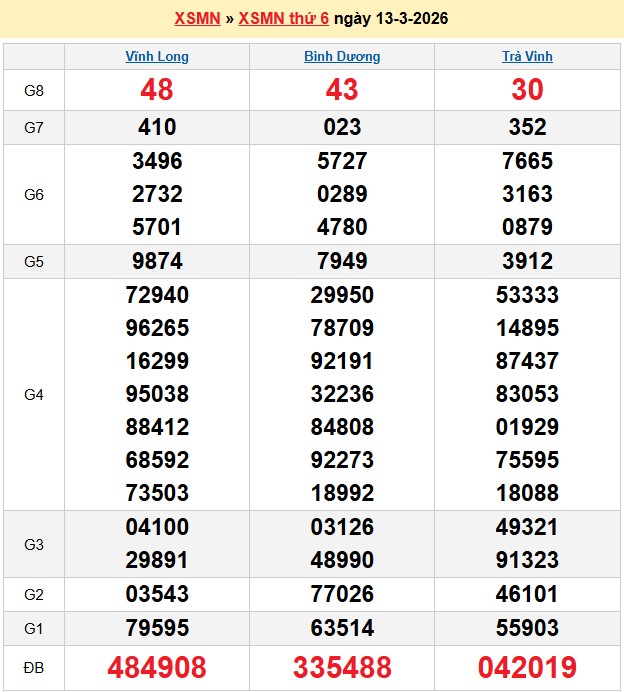Select the G5 result 3912
Viewport: 624px width, 692px height.
tap(527, 262)
